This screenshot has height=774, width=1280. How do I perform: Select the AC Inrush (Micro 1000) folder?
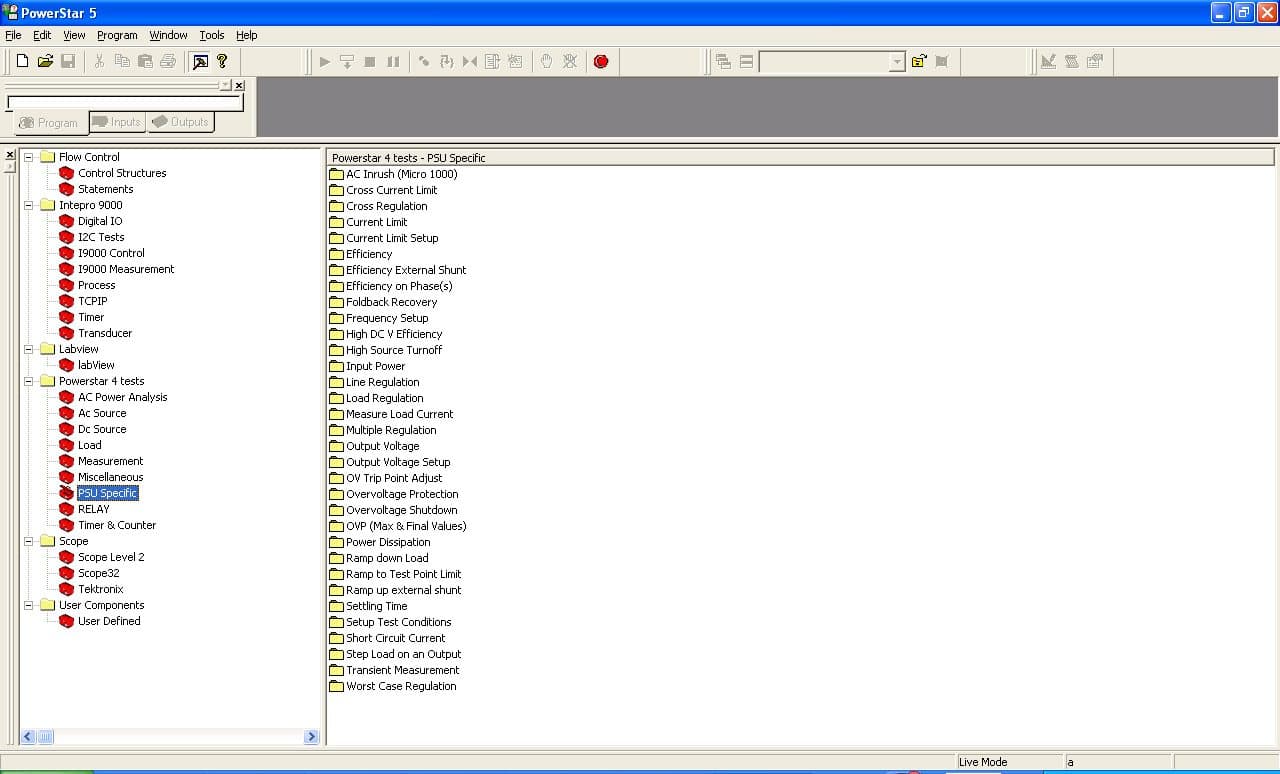[x=402, y=174]
